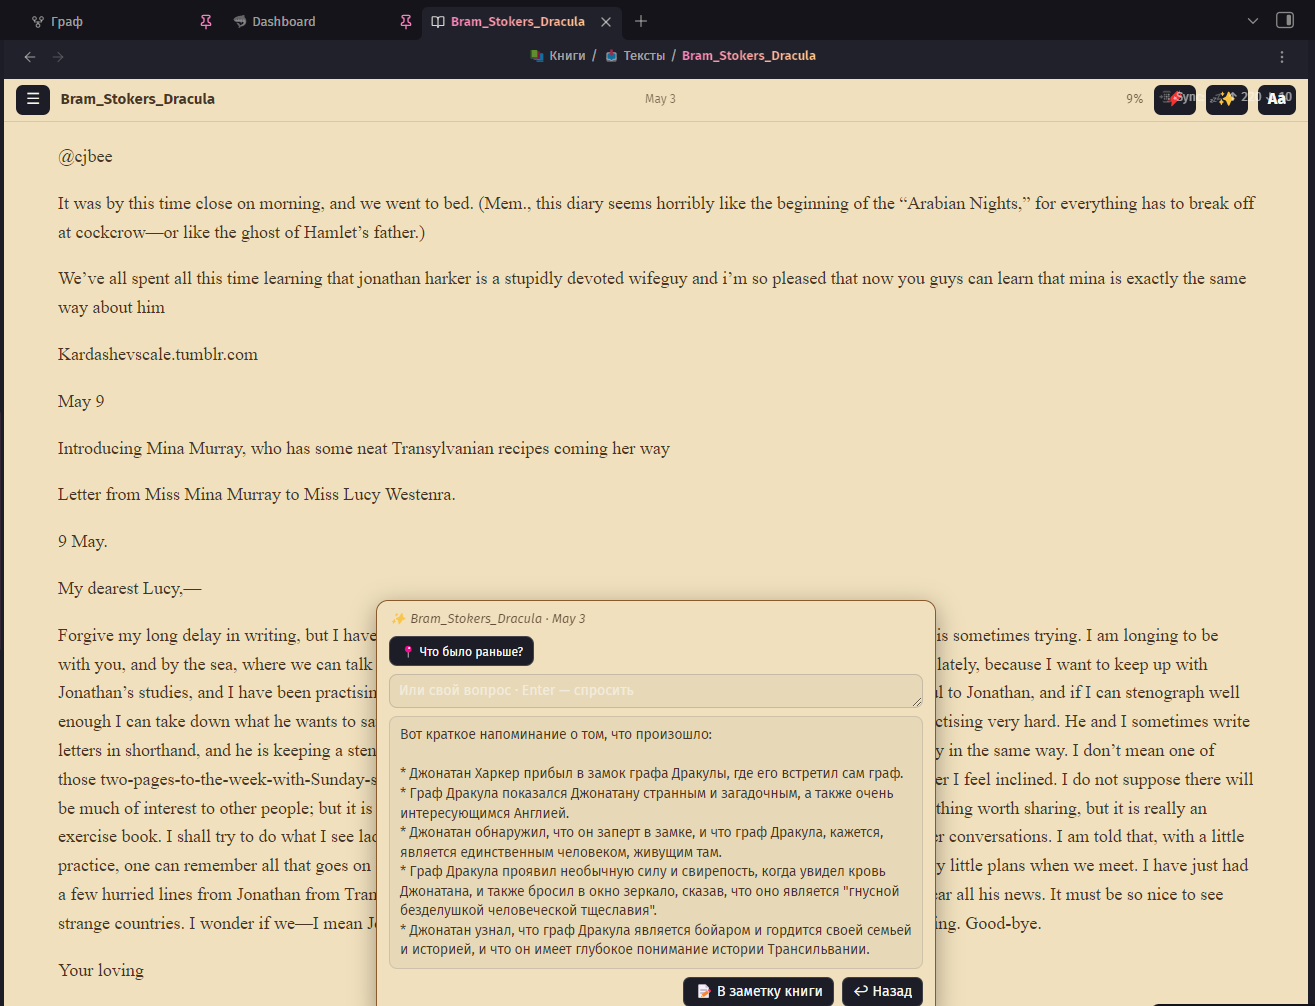The width and height of the screenshot is (1315, 1006).
Task: Open the three-dot more options menu
Action: pyautogui.click(x=1282, y=56)
